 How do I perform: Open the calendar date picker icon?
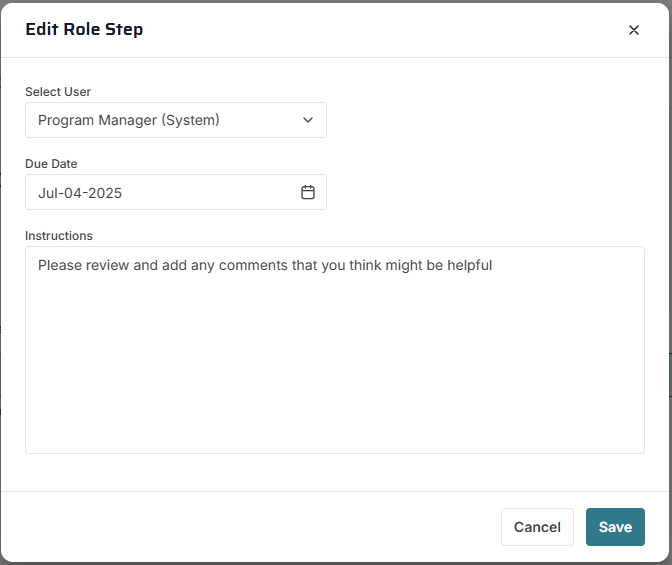(x=308, y=192)
